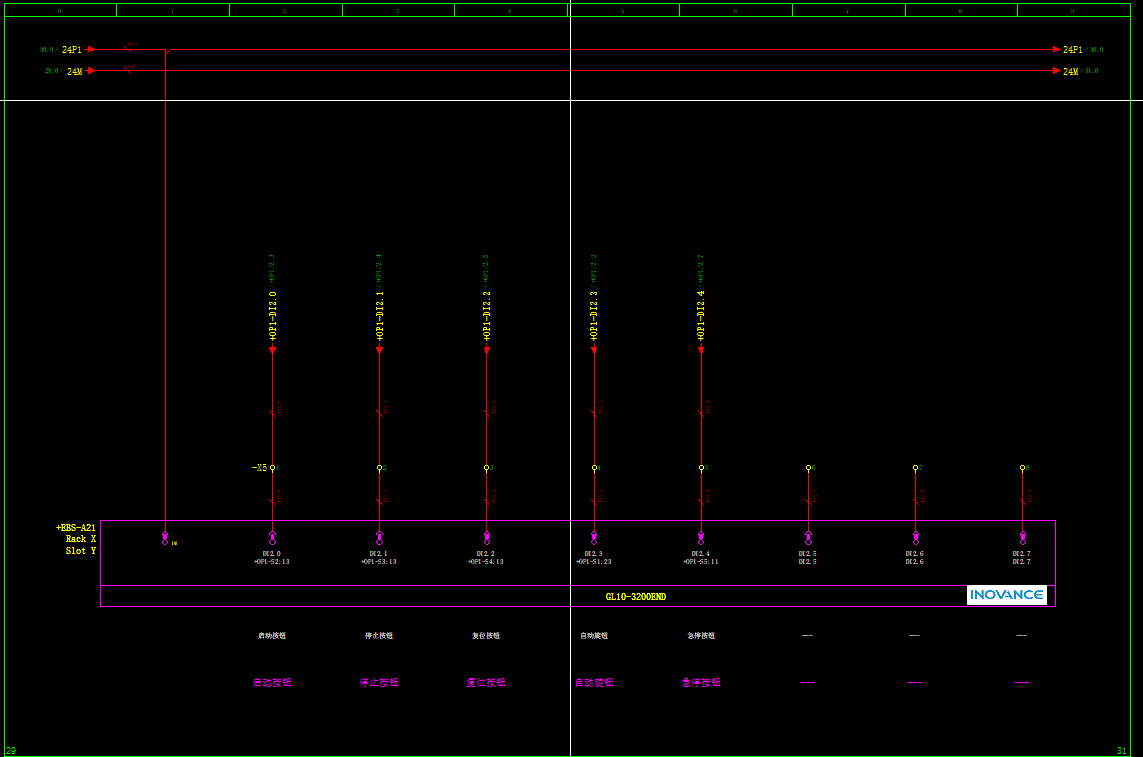Viewport: 1143px width, 757px height.
Task: Open the +OP1-S5:11 cross-reference
Action: pos(700,562)
